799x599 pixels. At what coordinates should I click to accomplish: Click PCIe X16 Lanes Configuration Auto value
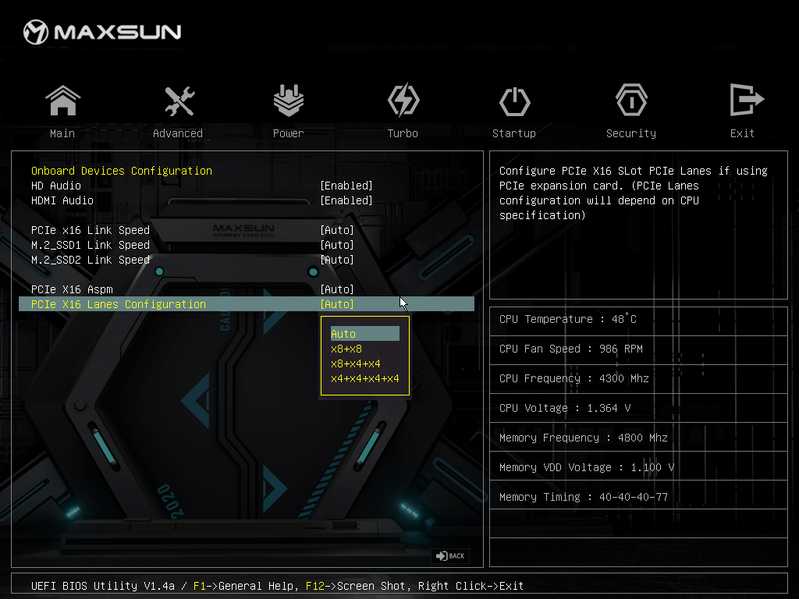(x=337, y=304)
